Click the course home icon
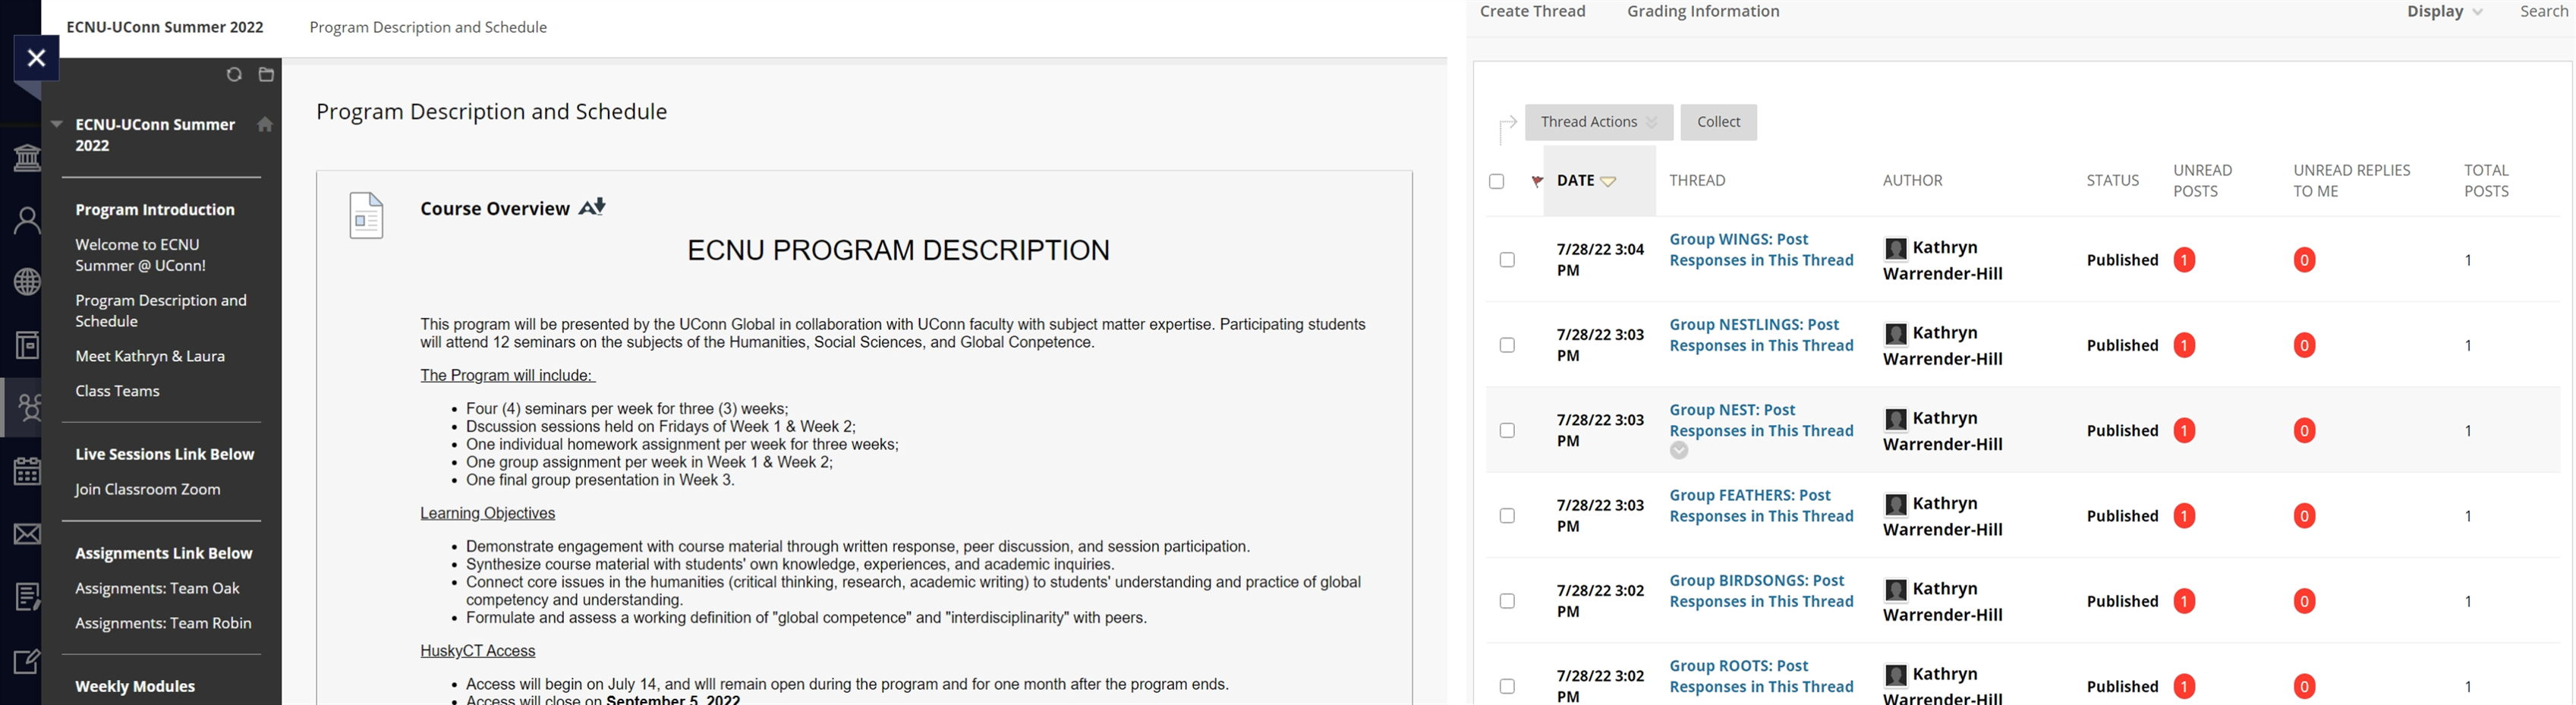Image resolution: width=2576 pixels, height=705 pixels. tap(265, 125)
